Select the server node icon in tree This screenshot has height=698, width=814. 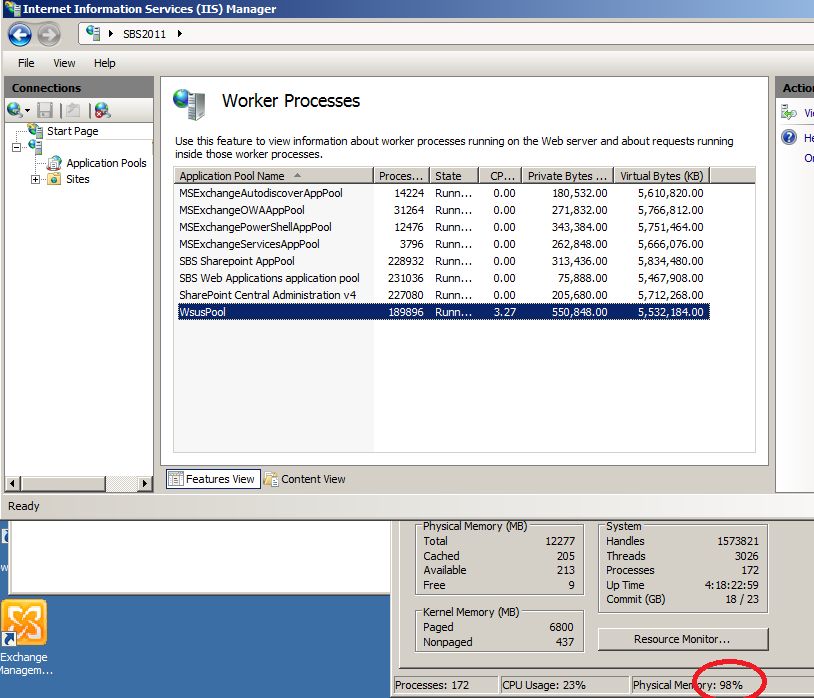pyautogui.click(x=35, y=147)
